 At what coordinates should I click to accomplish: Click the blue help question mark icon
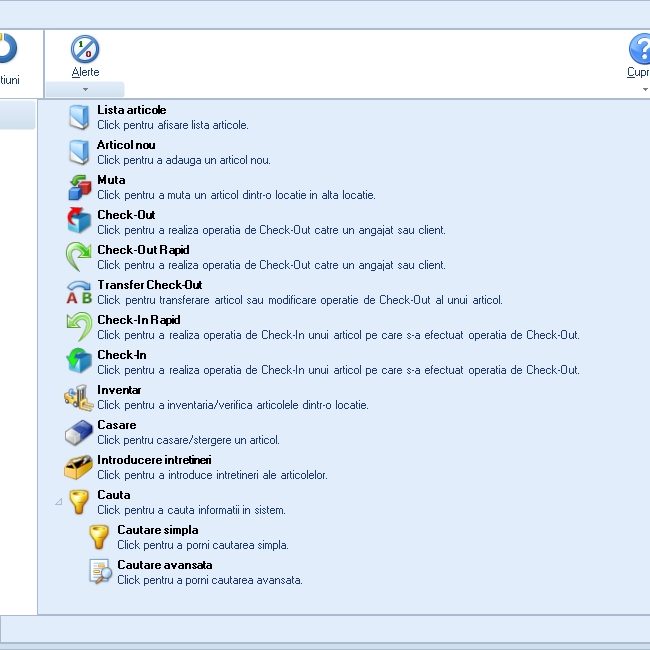click(640, 49)
